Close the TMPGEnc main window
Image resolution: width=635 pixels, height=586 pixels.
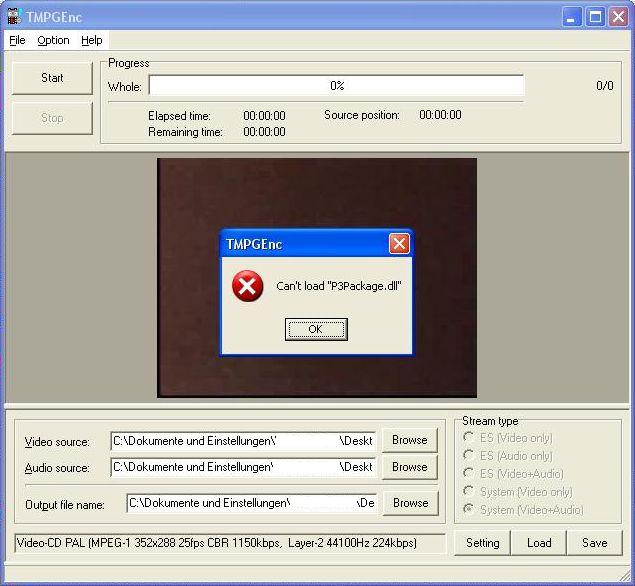(x=618, y=17)
